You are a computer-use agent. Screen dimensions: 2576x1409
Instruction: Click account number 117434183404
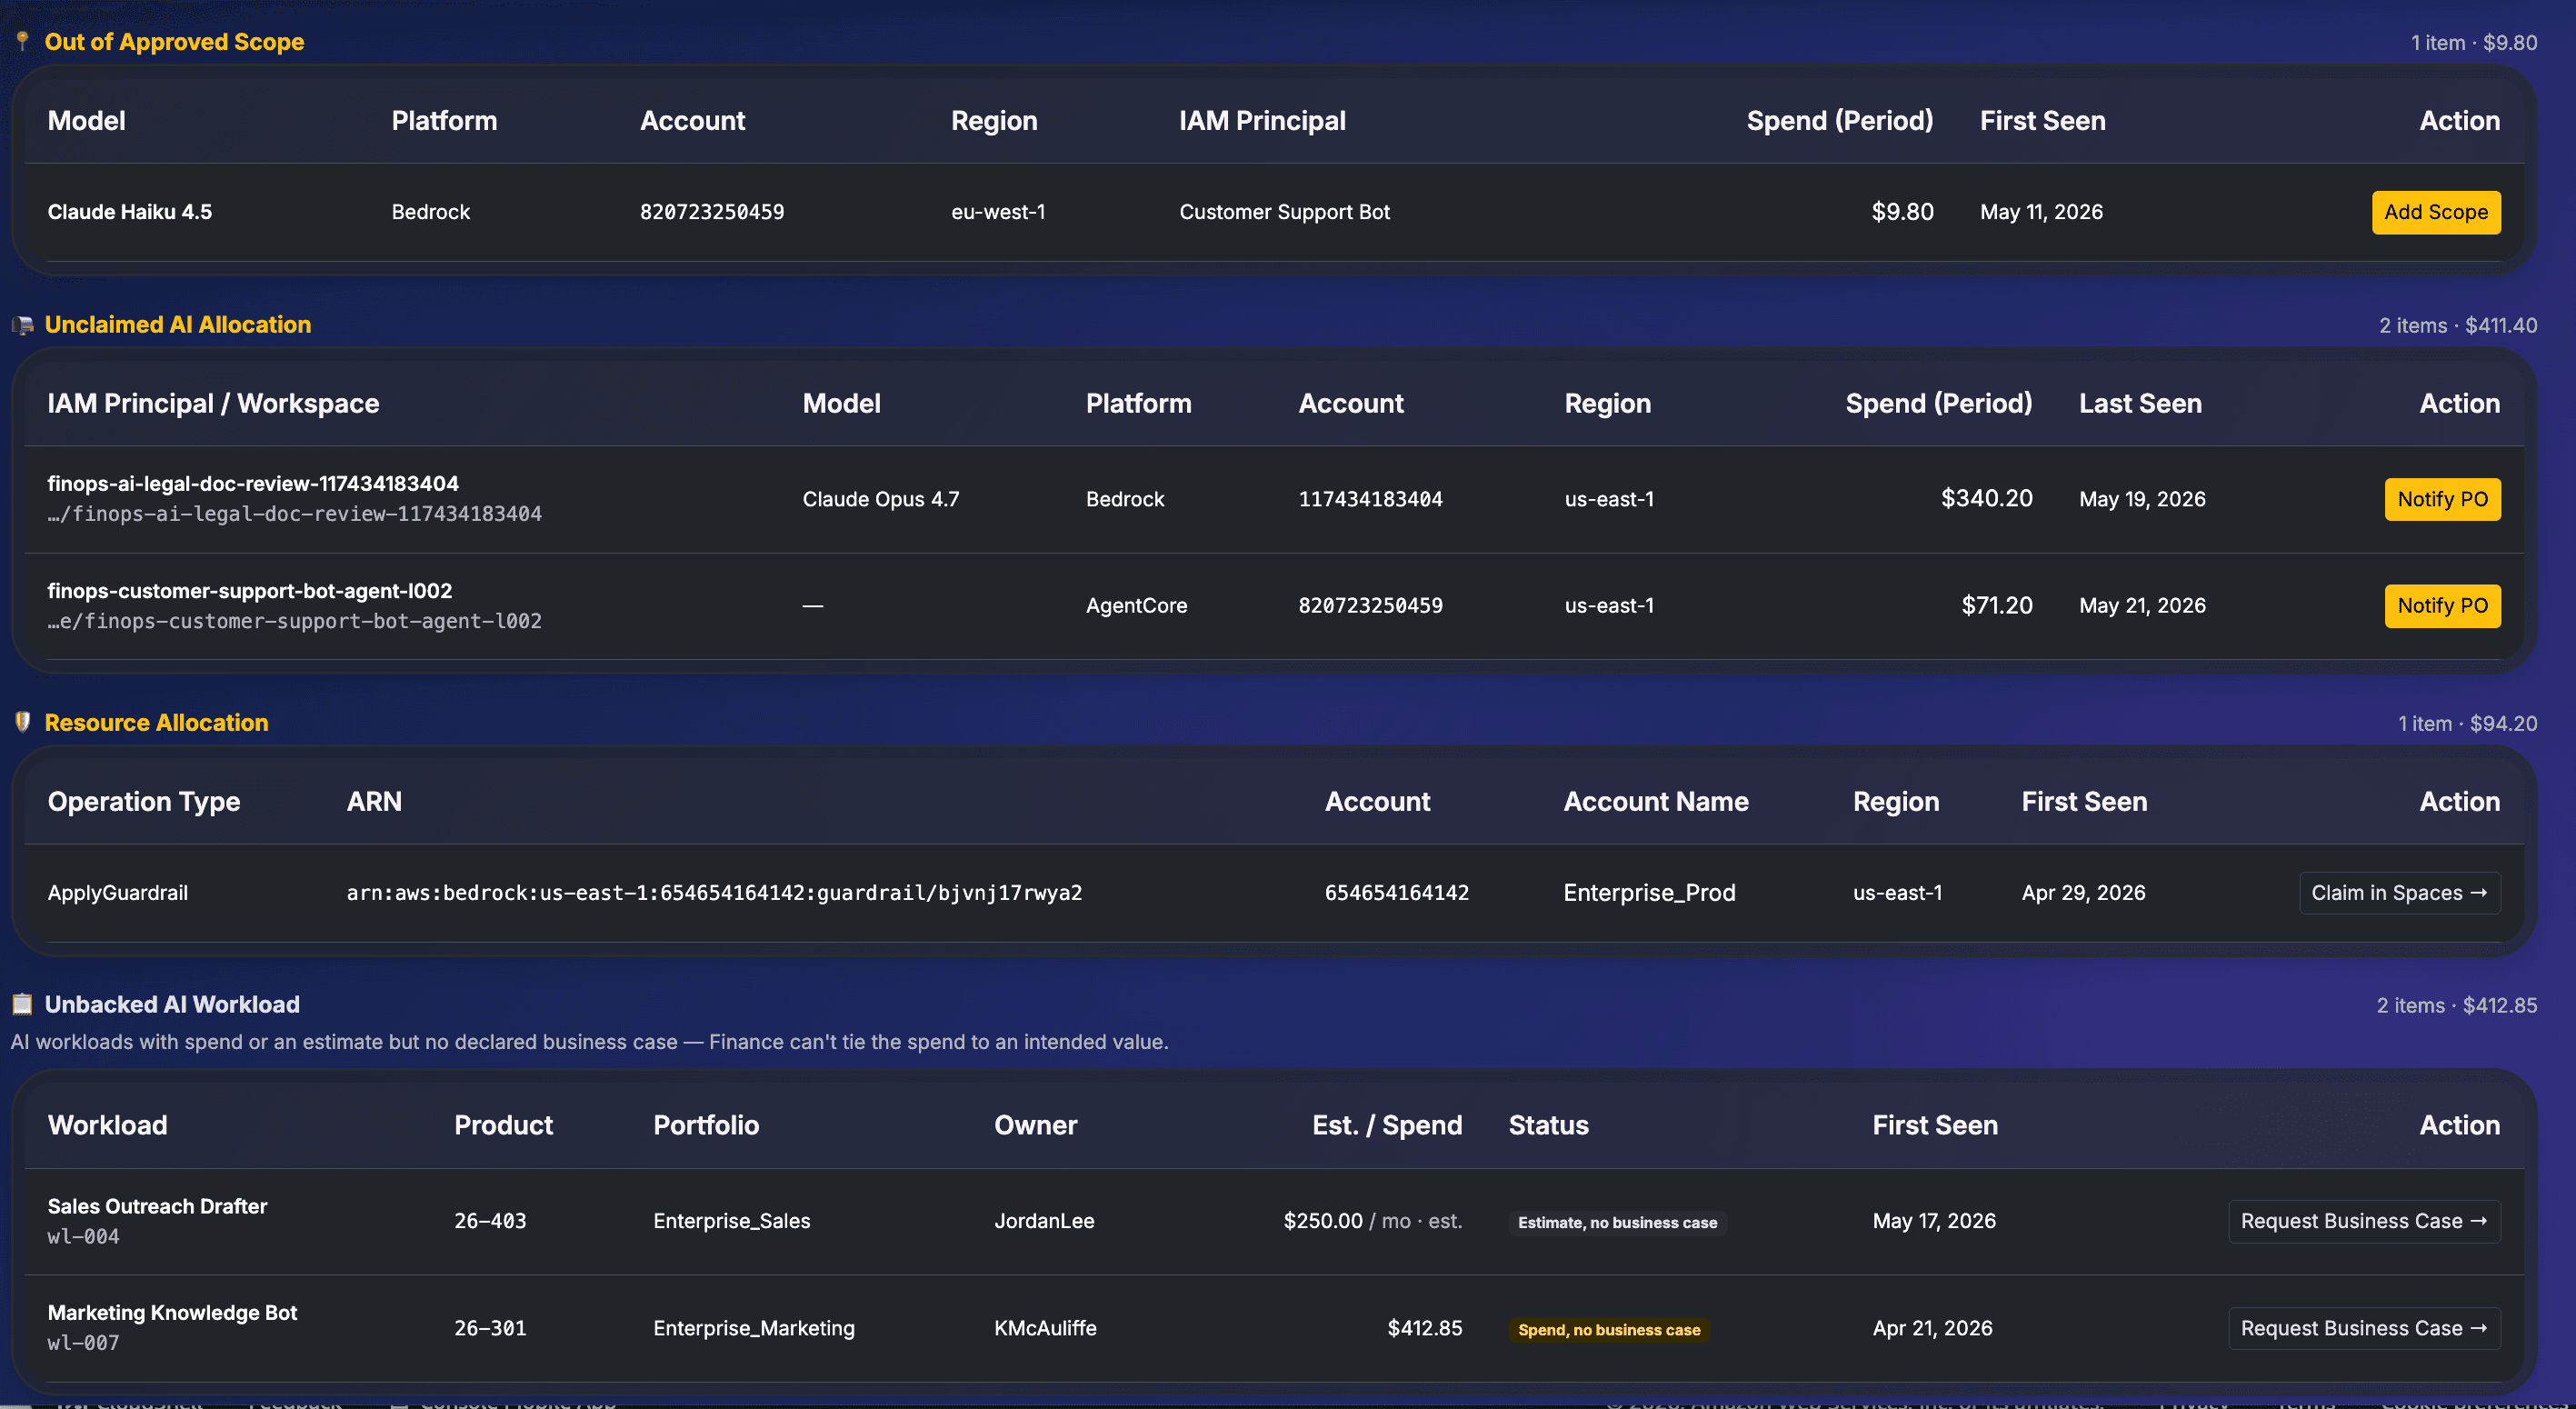tap(1370, 499)
